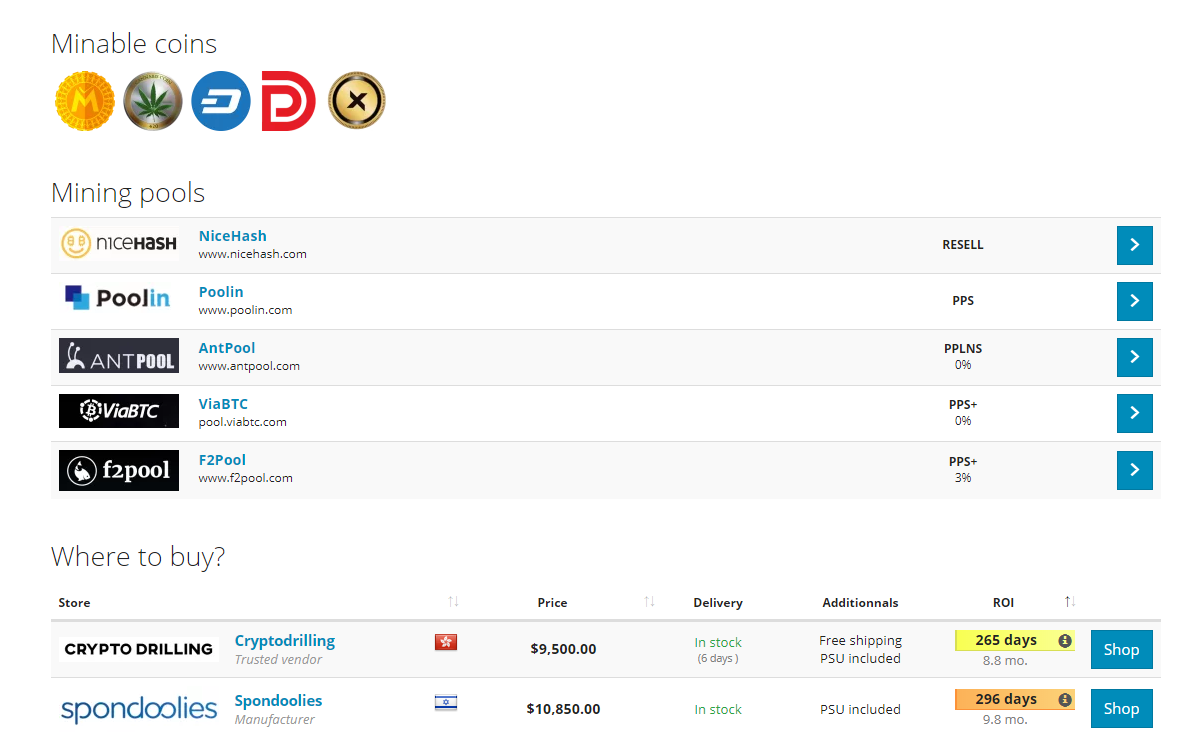Click the Hong Kong flag icon

[445, 642]
